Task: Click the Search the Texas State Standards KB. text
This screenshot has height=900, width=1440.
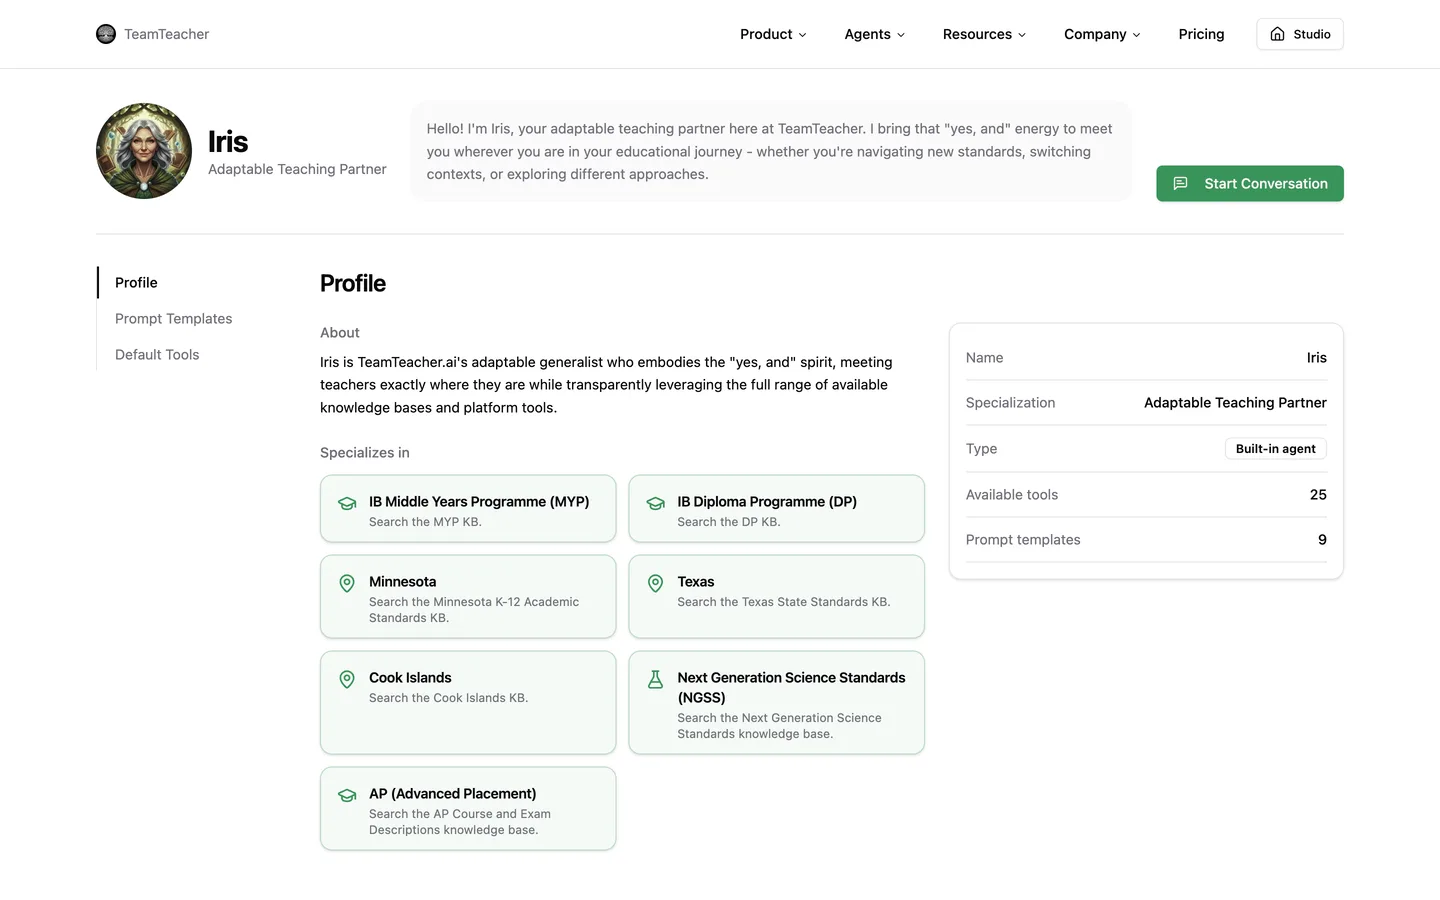Action: click(784, 602)
